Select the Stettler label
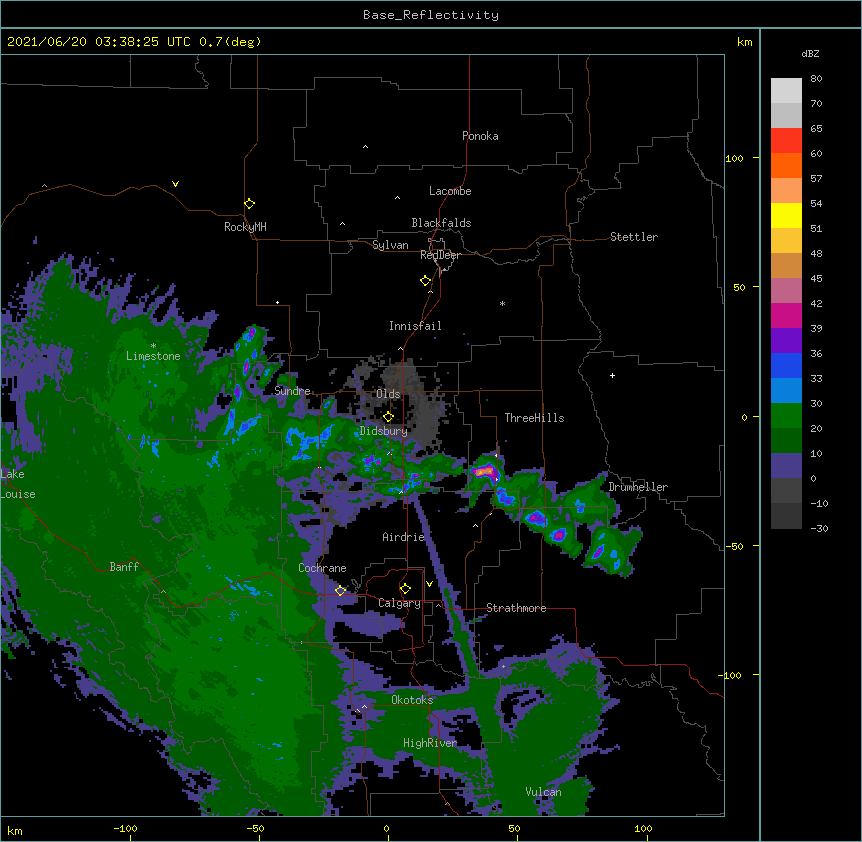This screenshot has width=862, height=842. [x=634, y=237]
